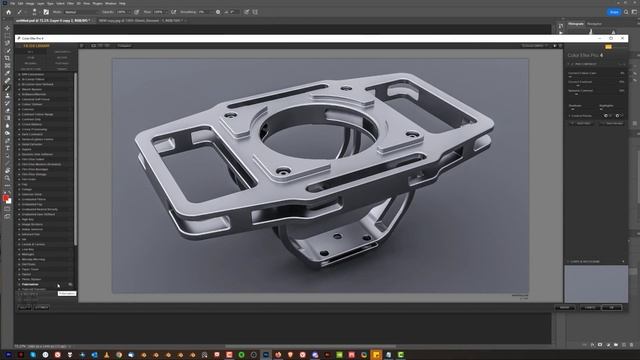Toggle favorite star for Polarization
Image resolution: width=640 pixels, height=360 pixels.
click(19, 284)
